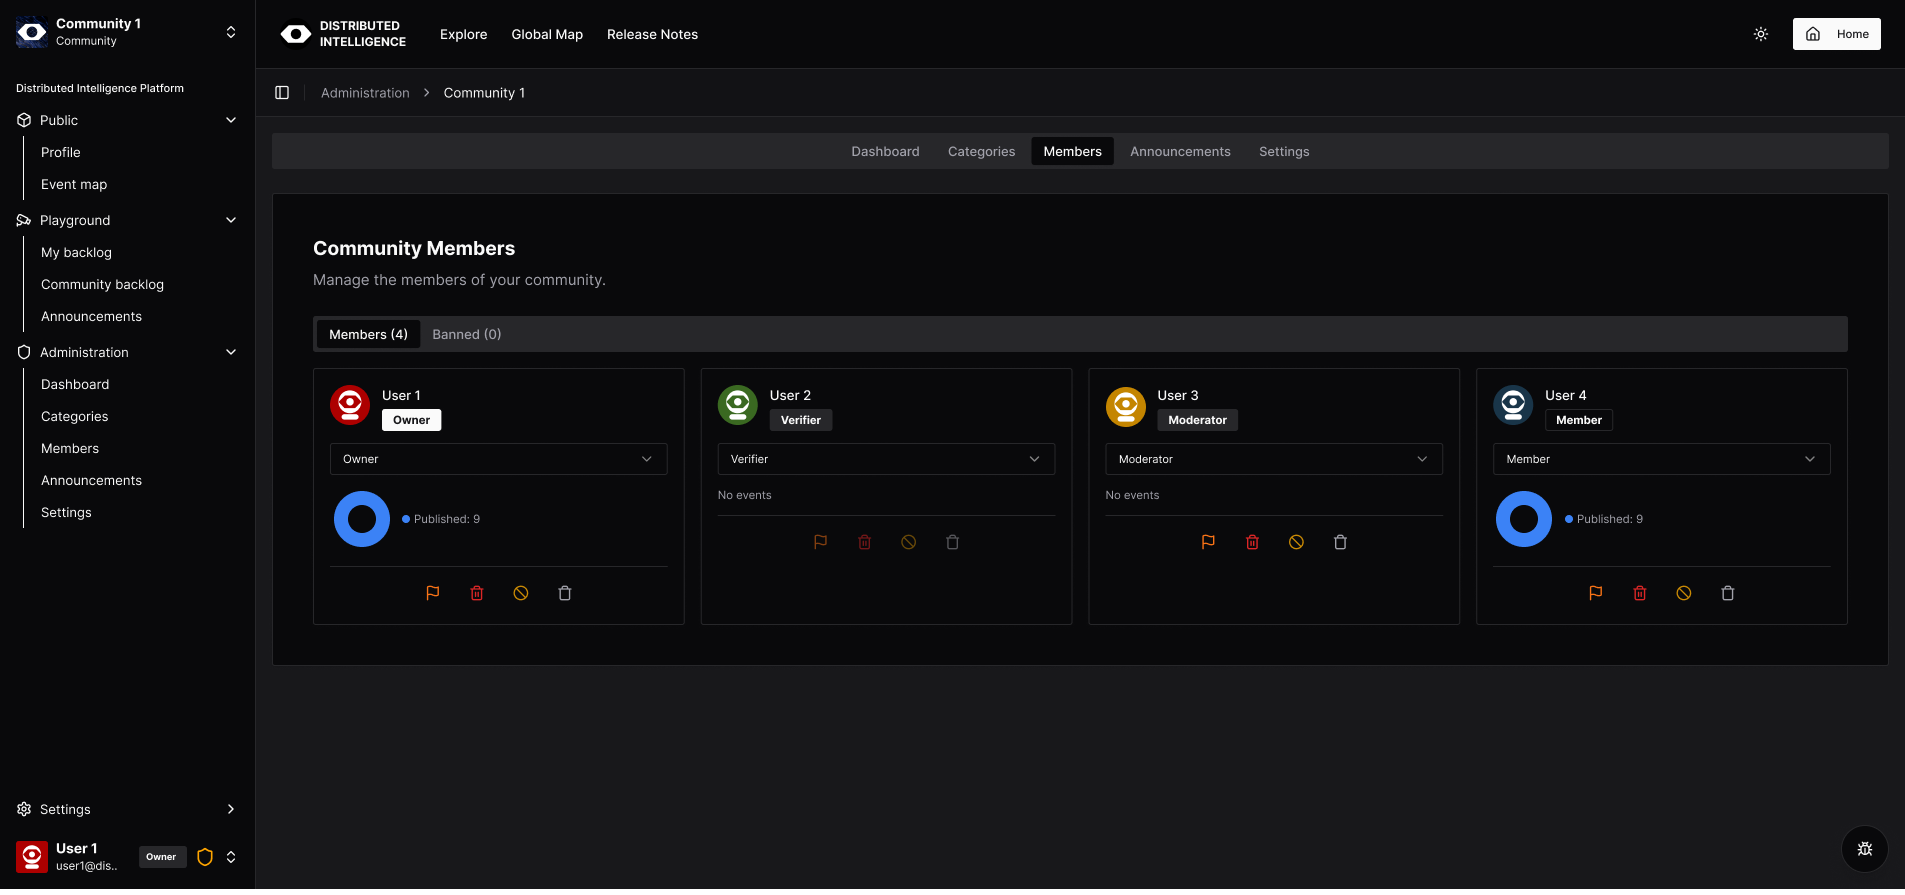Image resolution: width=1905 pixels, height=895 pixels.
Task: Click the ban icon on User 4 card
Action: (x=1684, y=593)
